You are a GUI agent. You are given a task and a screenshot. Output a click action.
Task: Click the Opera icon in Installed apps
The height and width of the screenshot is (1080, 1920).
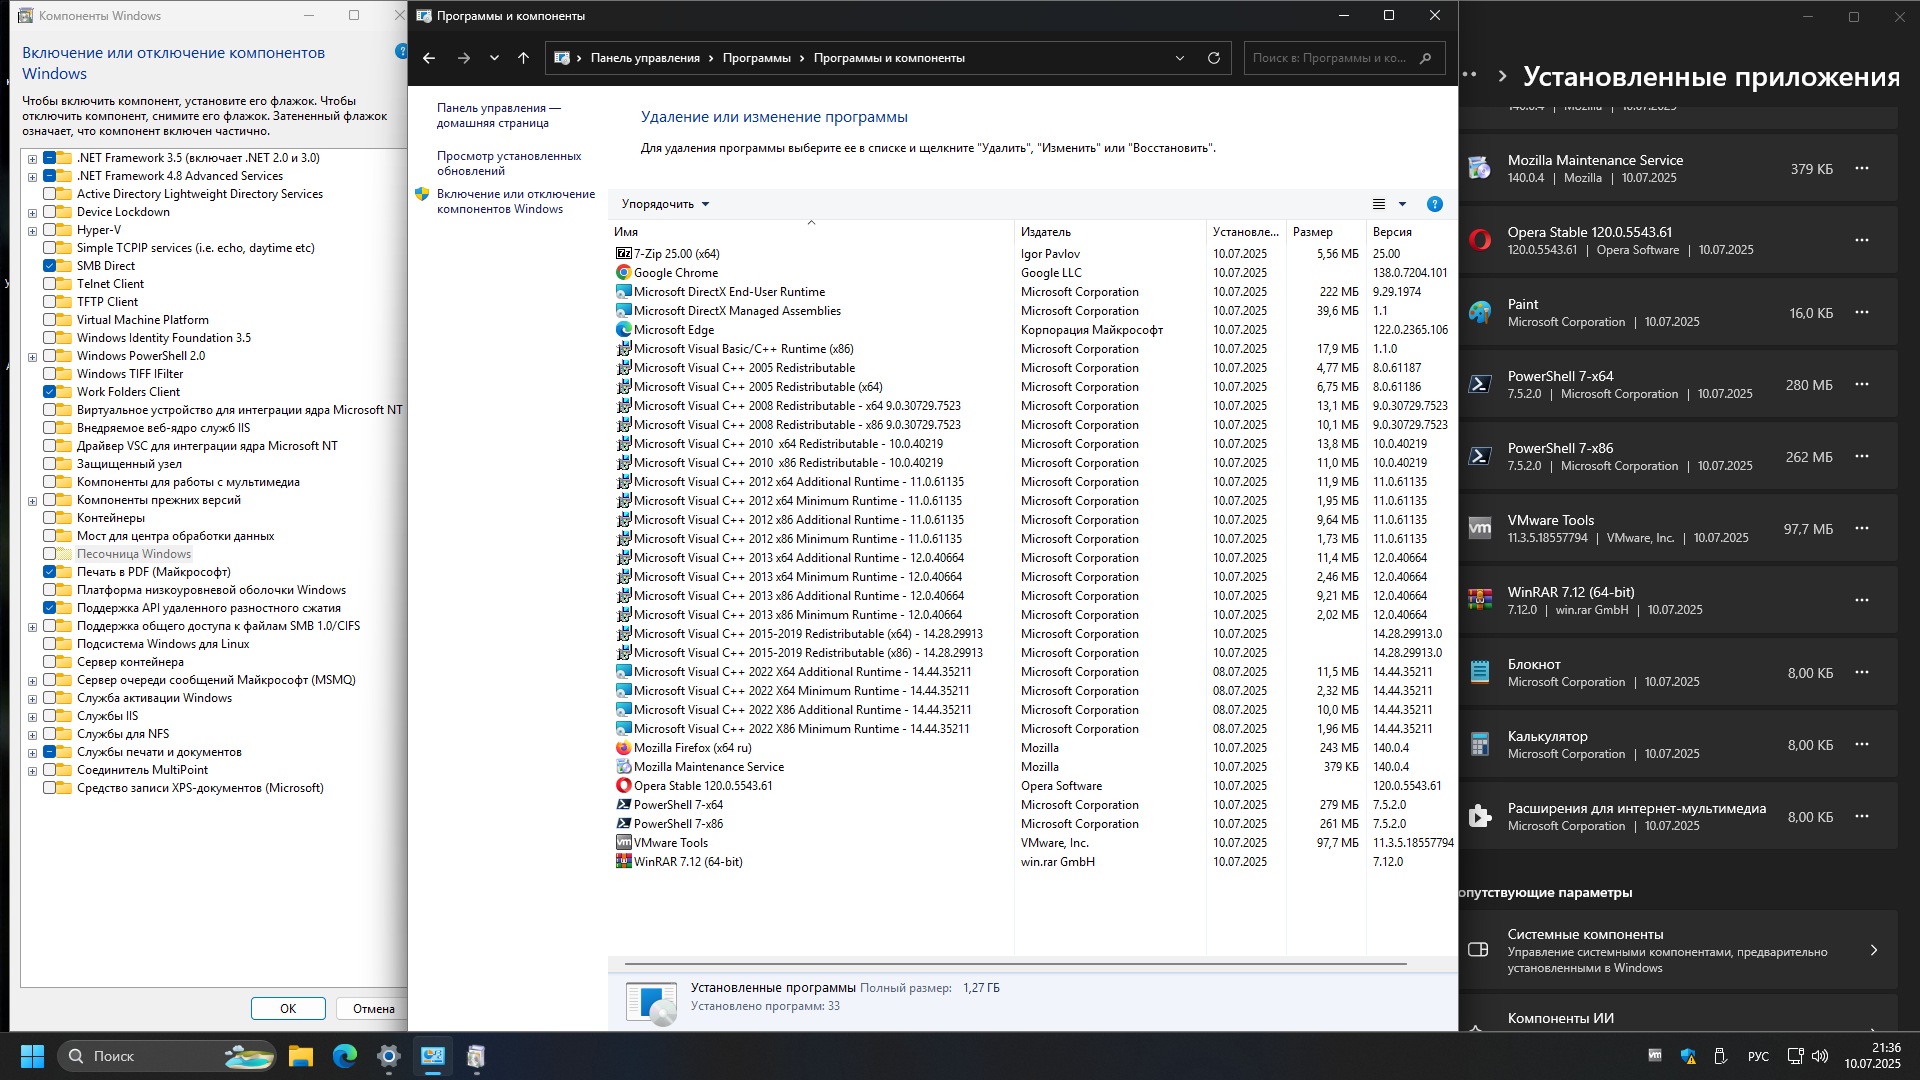pos(1480,240)
